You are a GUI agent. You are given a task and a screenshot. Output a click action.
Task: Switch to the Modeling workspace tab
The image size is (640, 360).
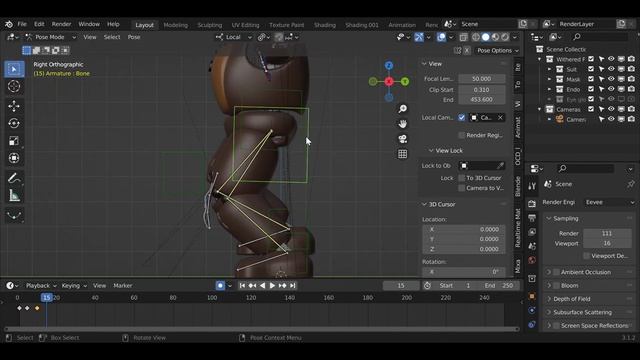pyautogui.click(x=176, y=25)
